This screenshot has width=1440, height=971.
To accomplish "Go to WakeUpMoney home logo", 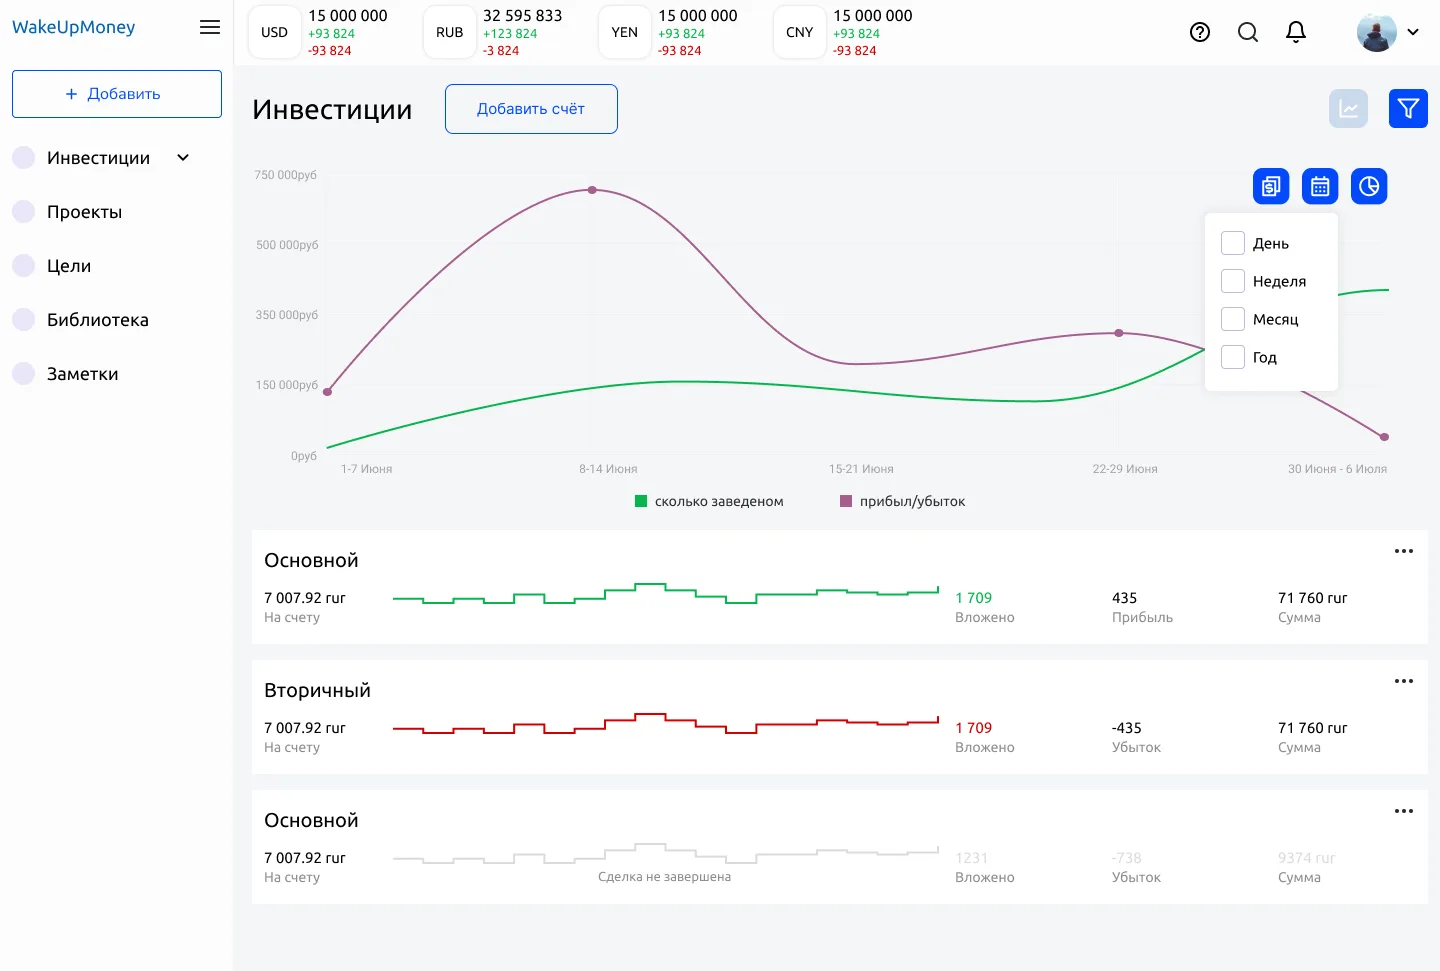I will pos(73,27).
